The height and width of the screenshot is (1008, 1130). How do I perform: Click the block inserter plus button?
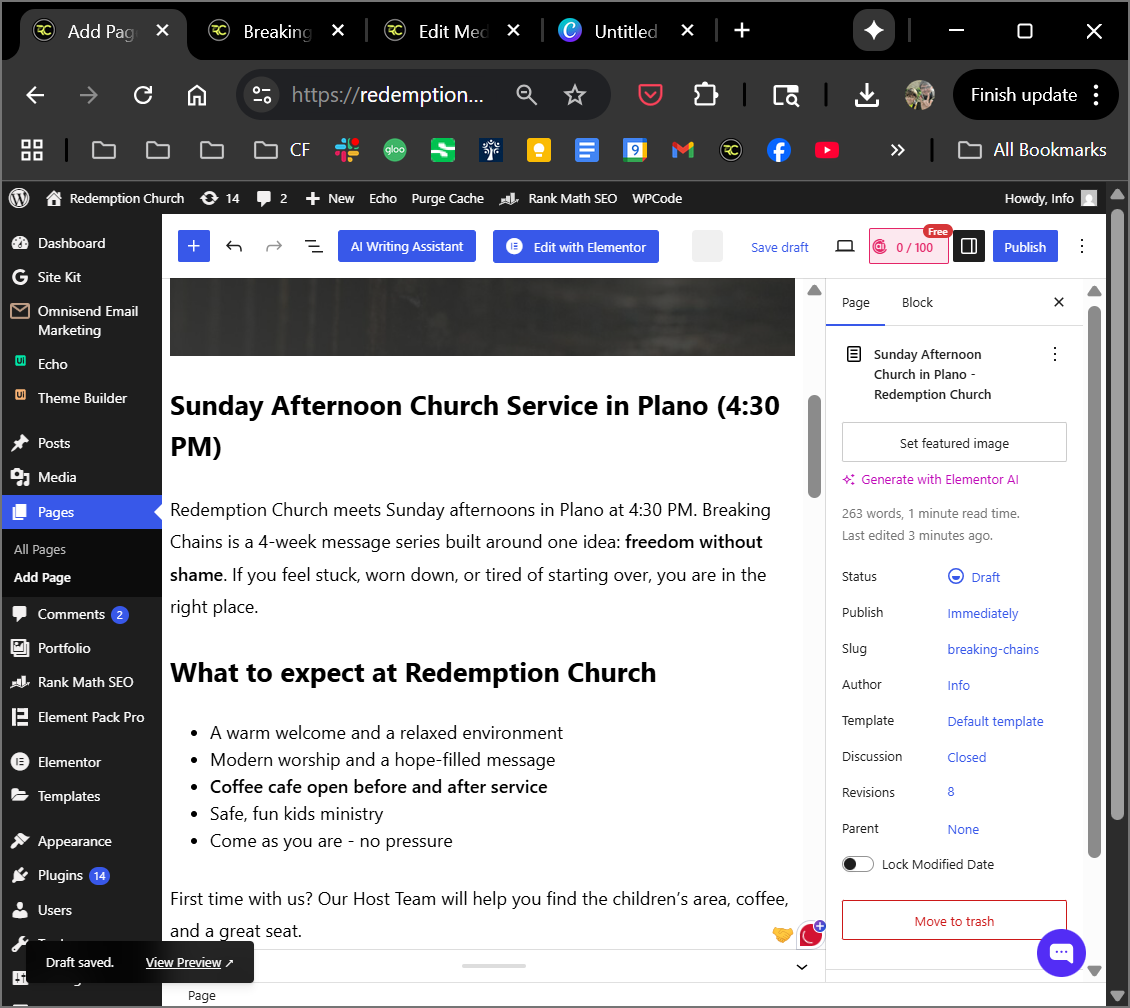pyautogui.click(x=194, y=247)
